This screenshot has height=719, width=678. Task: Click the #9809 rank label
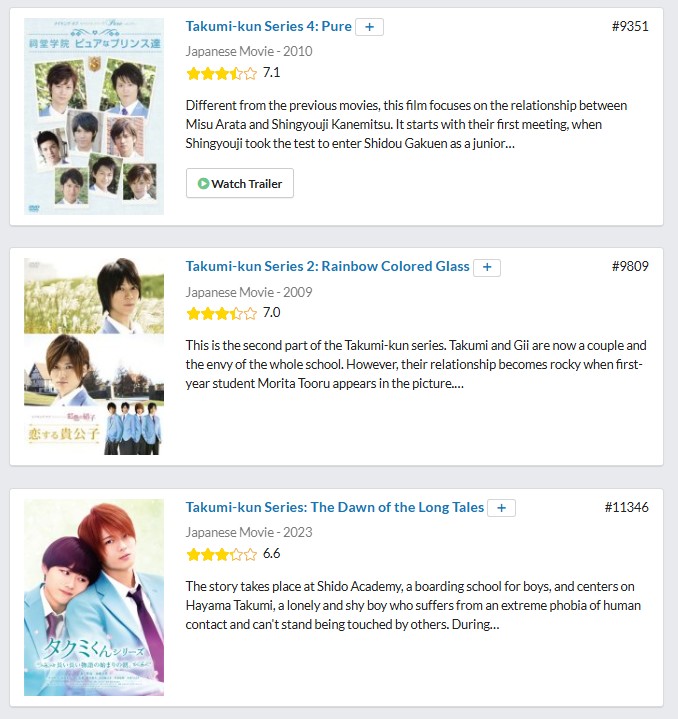pos(630,266)
